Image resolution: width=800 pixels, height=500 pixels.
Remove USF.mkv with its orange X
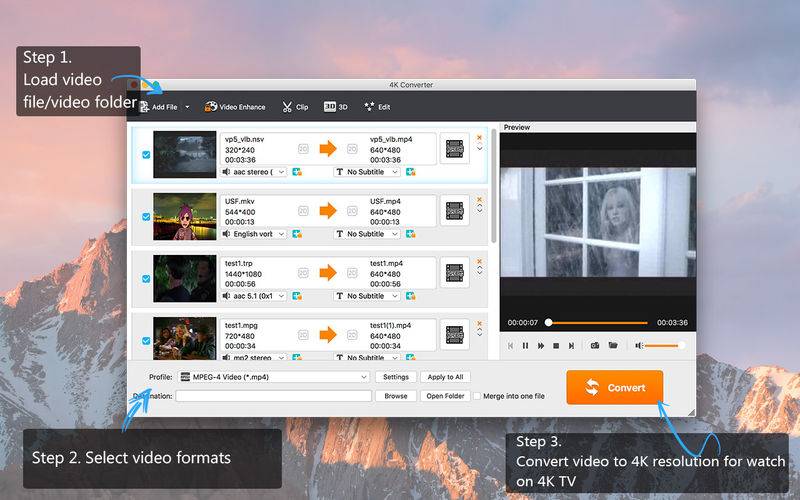tap(479, 199)
